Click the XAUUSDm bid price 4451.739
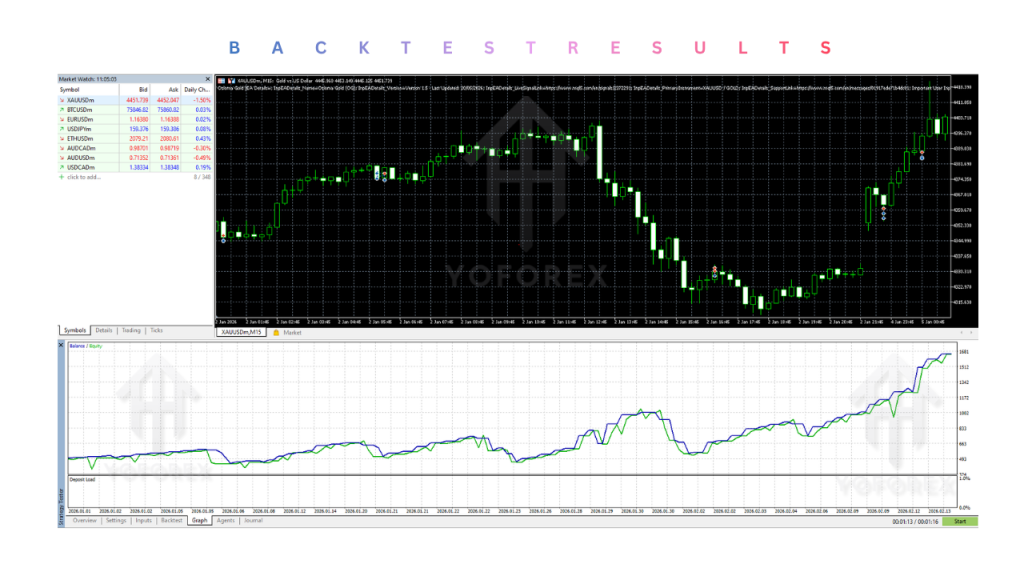Viewport: 1024px width, 576px height. click(137, 101)
